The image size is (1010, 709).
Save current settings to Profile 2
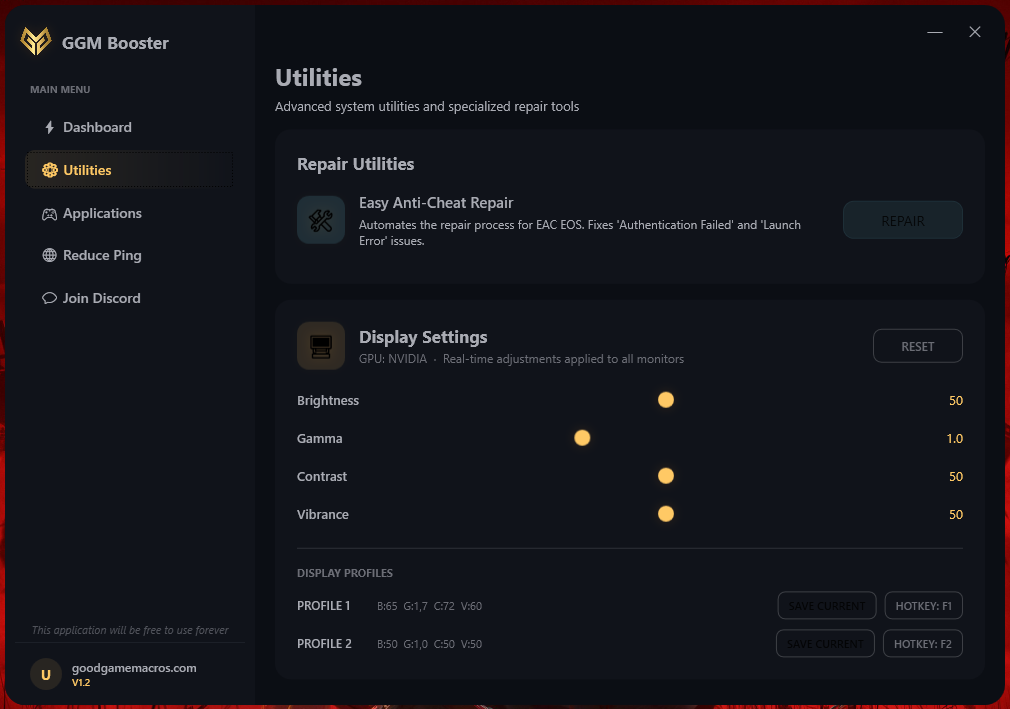tap(824, 643)
